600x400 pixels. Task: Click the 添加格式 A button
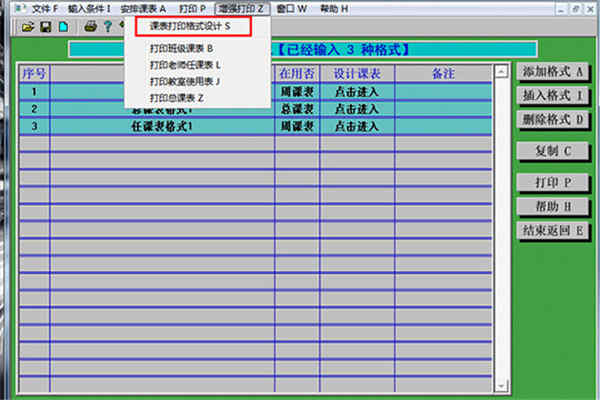tap(552, 72)
